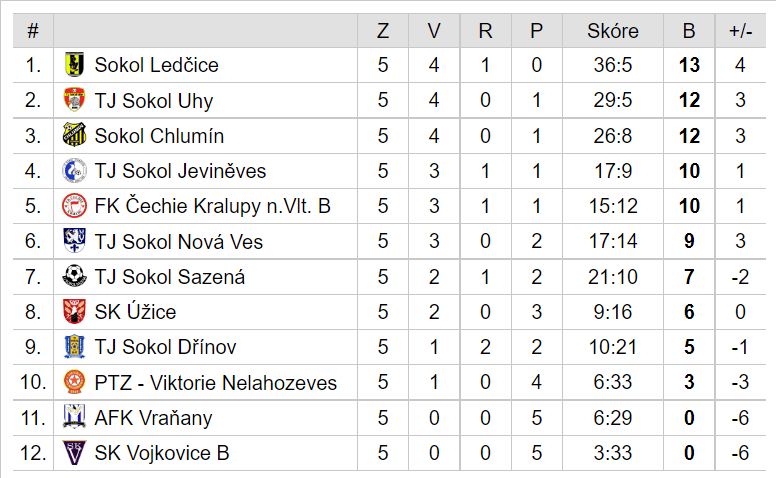Select the 36:5 score cell of Ledčice
This screenshot has width=776, height=478.
point(613,65)
